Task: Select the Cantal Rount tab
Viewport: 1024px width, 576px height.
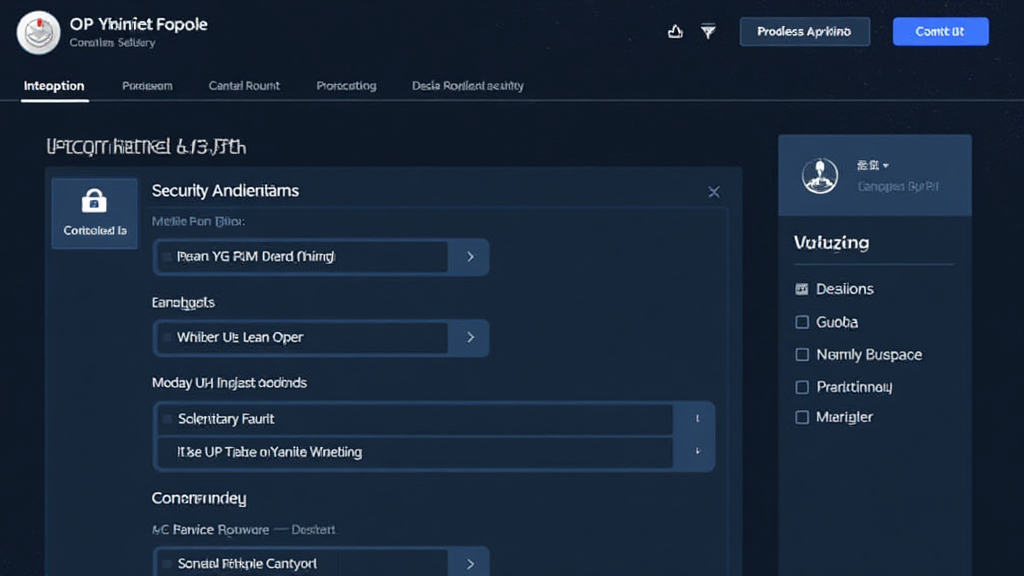Action: (243, 86)
